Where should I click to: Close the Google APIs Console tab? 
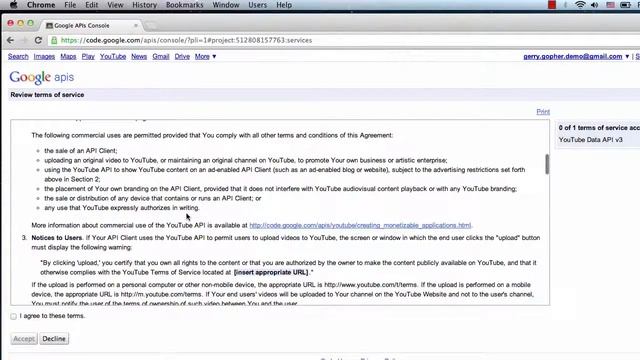136,25
